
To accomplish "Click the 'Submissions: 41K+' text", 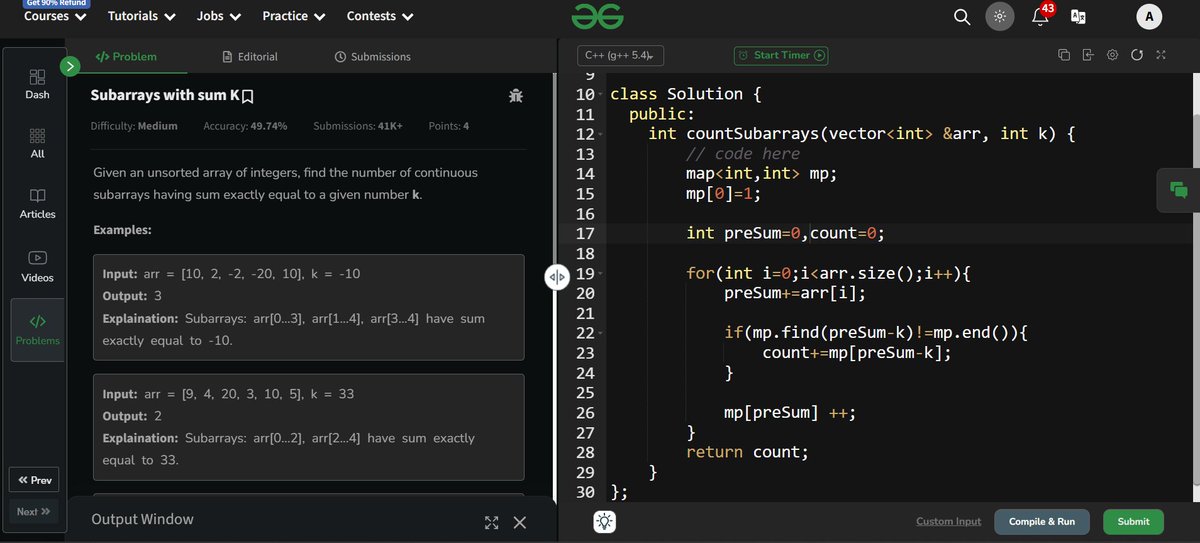I will 358,126.
